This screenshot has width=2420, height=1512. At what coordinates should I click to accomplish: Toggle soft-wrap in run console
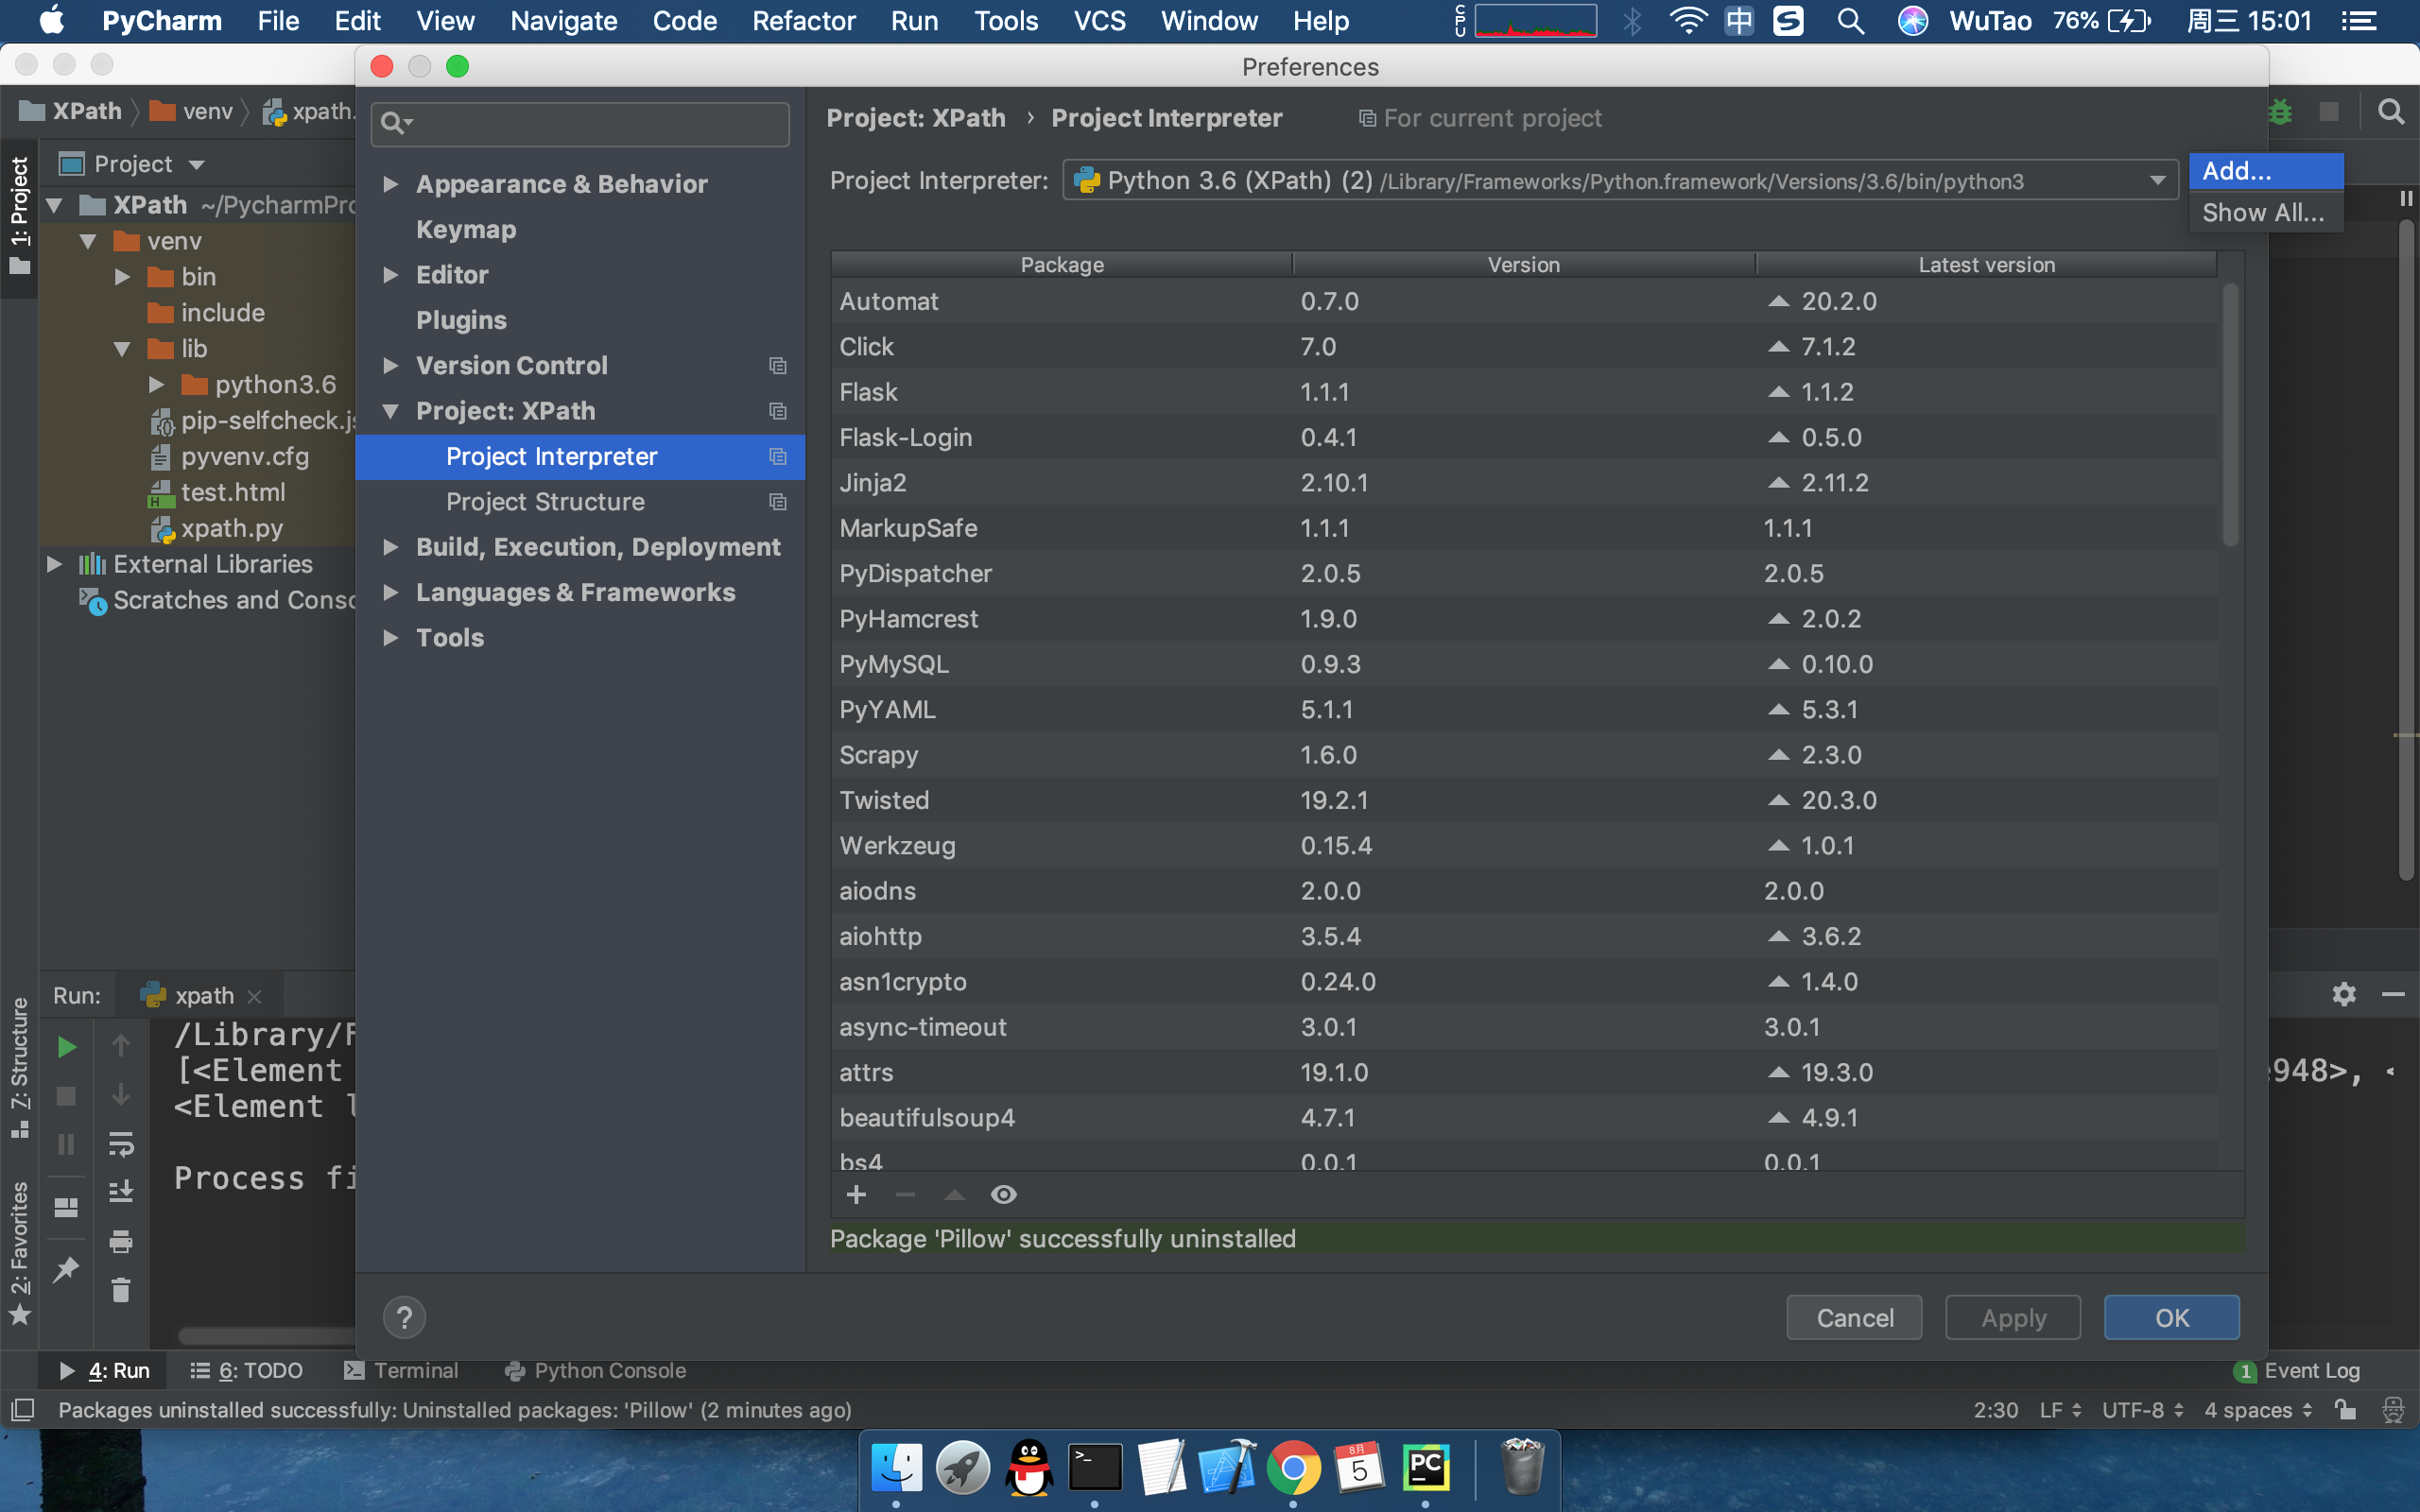[121, 1144]
